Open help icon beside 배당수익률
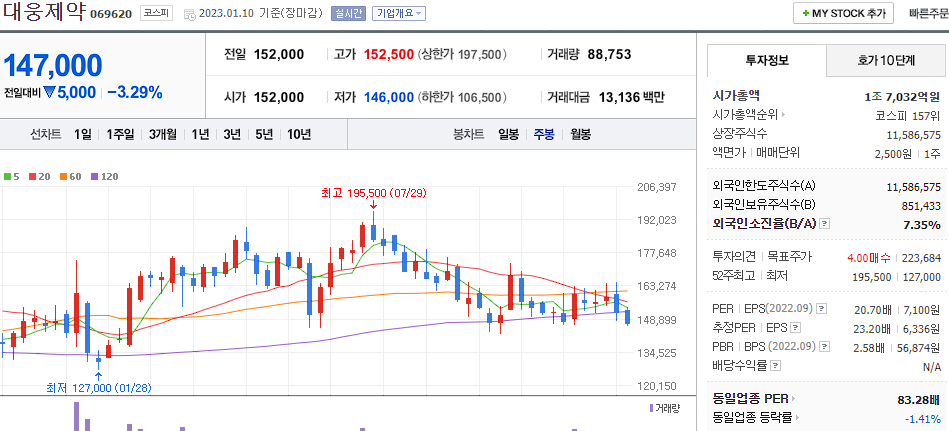Screen dimensions: 949x431 click(776, 366)
